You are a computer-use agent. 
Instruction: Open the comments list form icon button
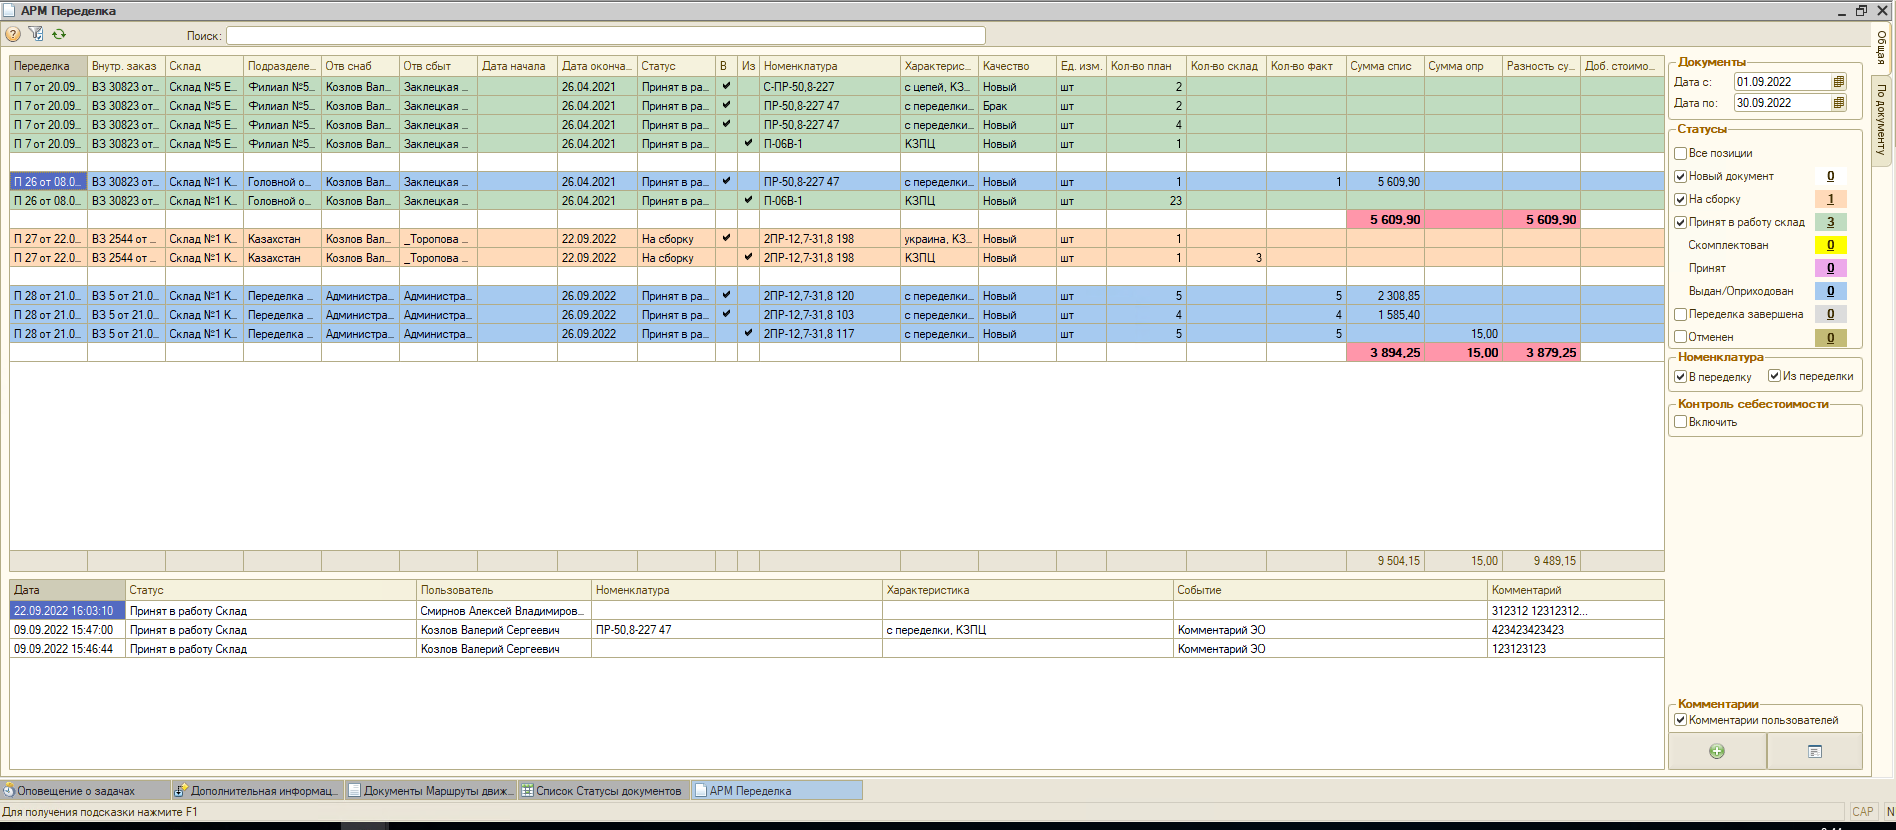click(x=1815, y=751)
